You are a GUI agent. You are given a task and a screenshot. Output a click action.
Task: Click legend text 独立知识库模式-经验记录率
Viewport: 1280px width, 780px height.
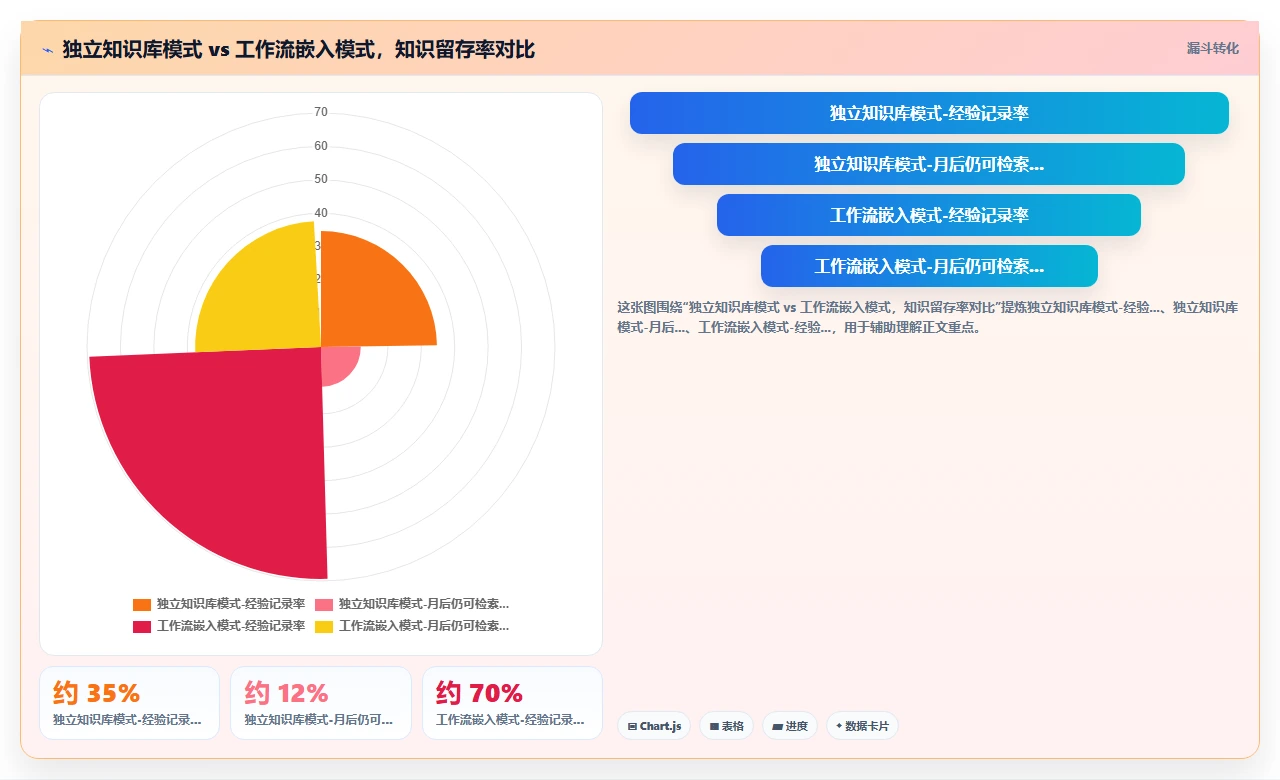[x=231, y=604]
